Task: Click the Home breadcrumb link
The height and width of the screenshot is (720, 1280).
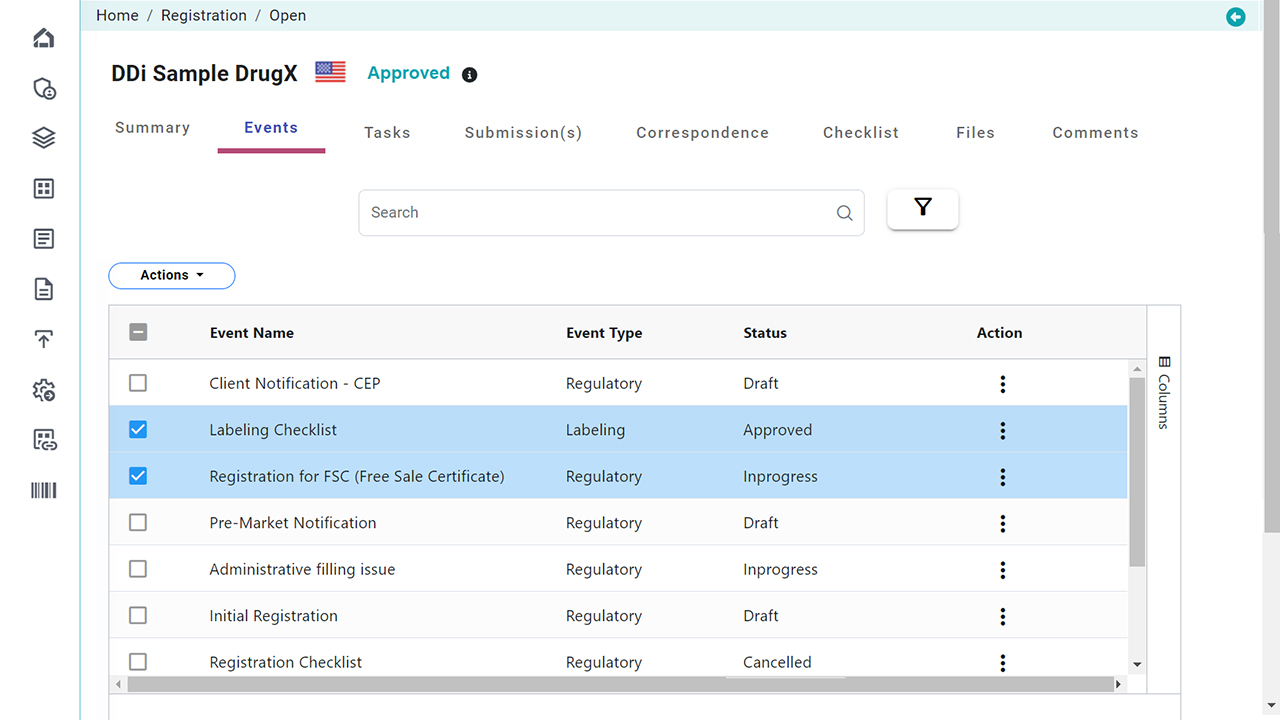Action: point(117,15)
